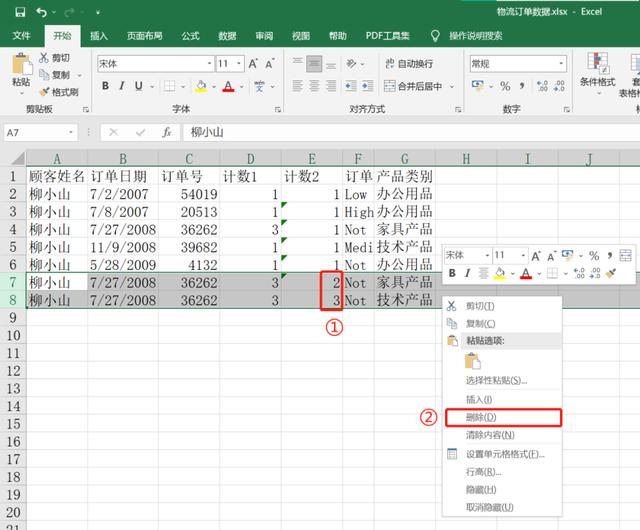Switch to the 插入 ribbon tab

click(99, 35)
